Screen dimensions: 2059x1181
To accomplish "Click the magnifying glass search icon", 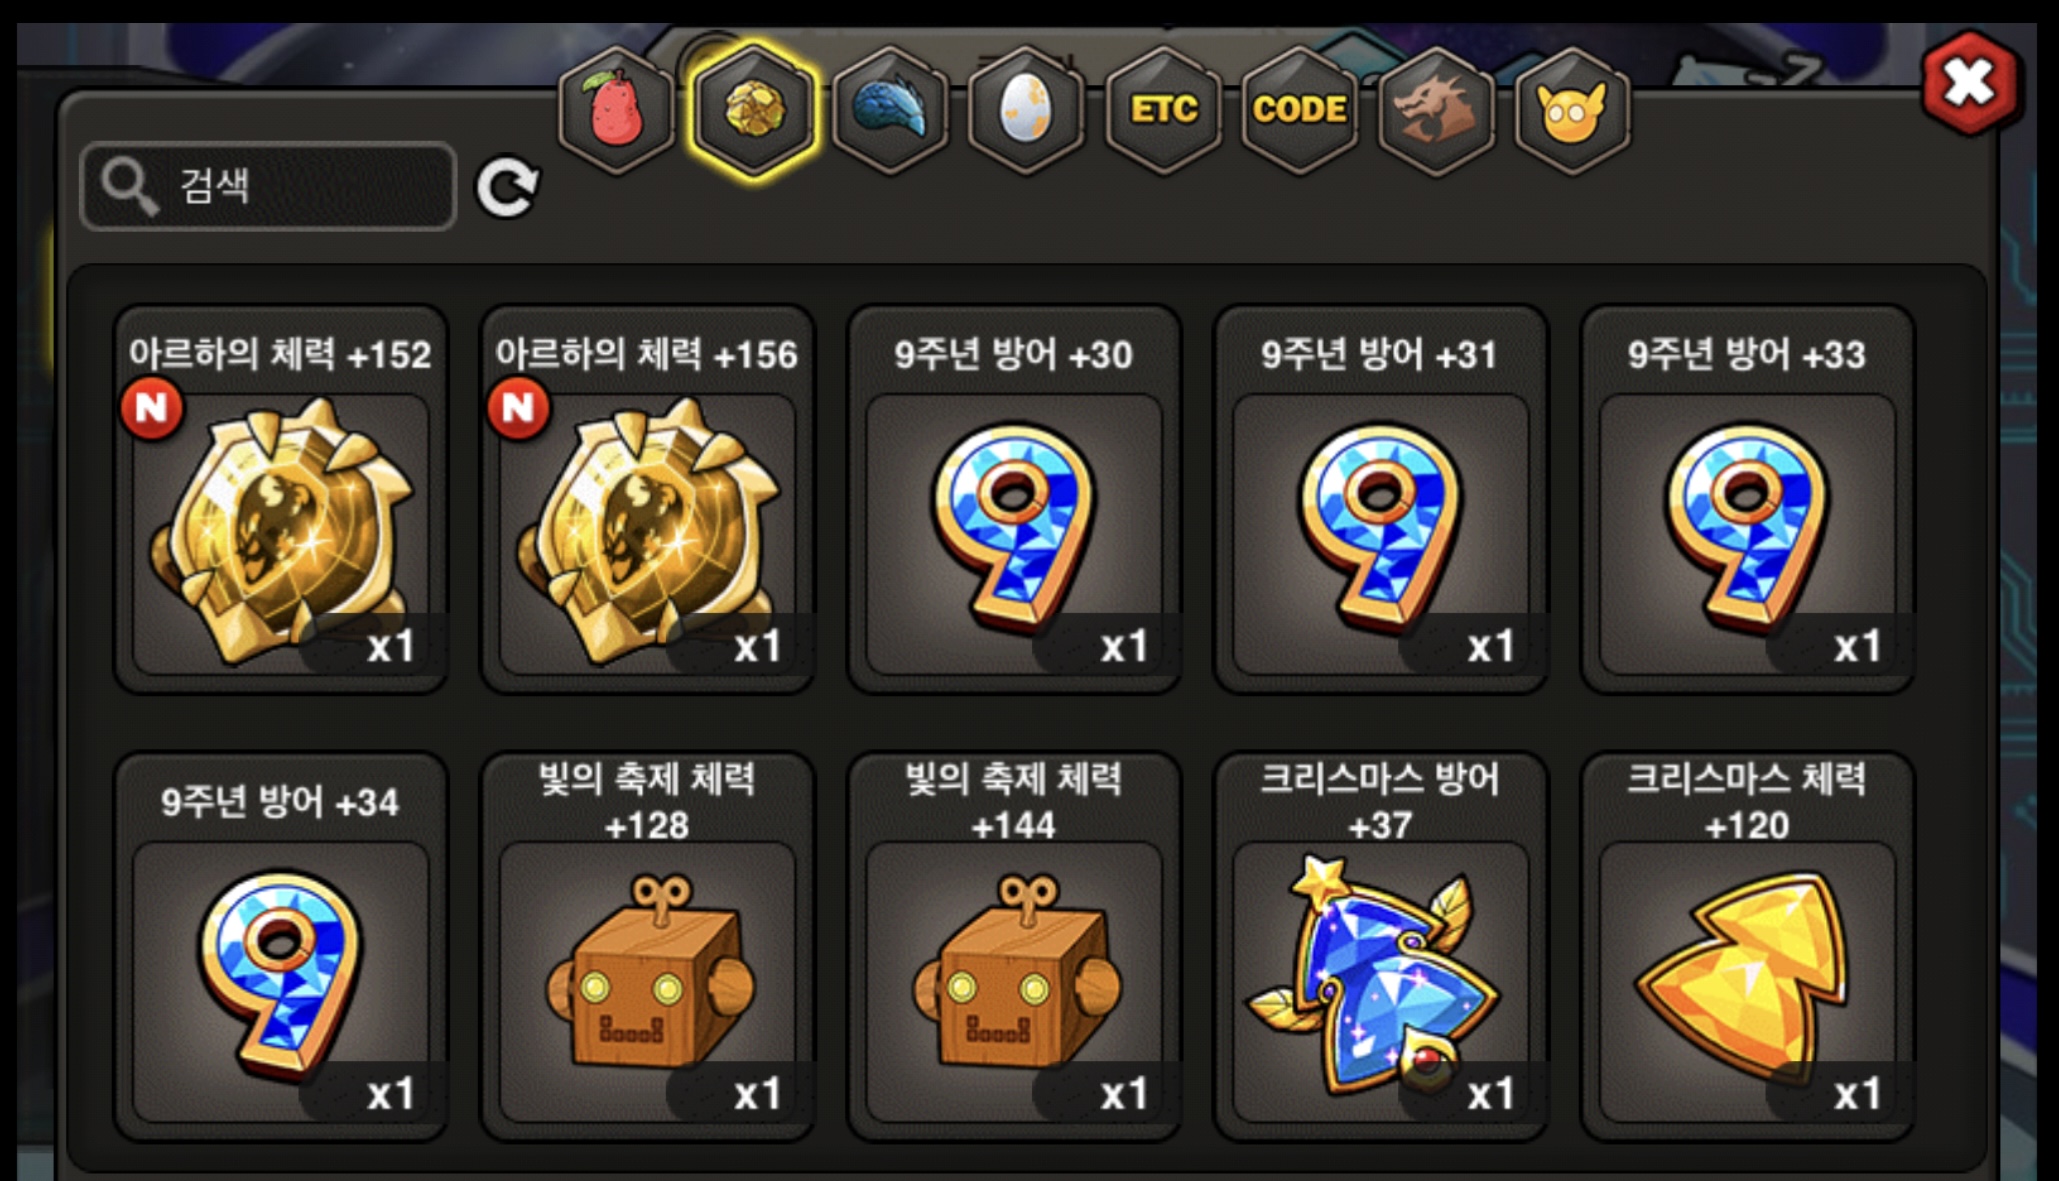I will click(129, 186).
